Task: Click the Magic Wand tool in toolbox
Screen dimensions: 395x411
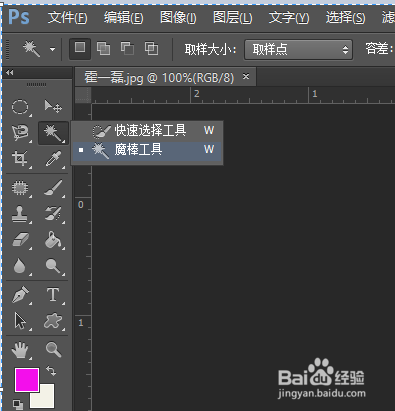Action: (x=53, y=133)
